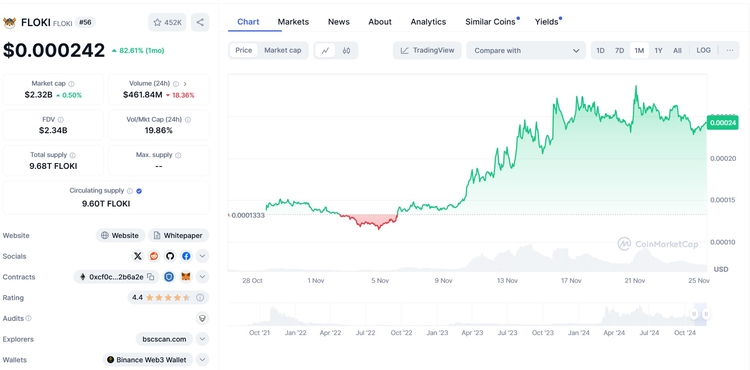Click the Whitepaper button
Image resolution: width=750 pixels, height=370 pixels.
pos(178,235)
